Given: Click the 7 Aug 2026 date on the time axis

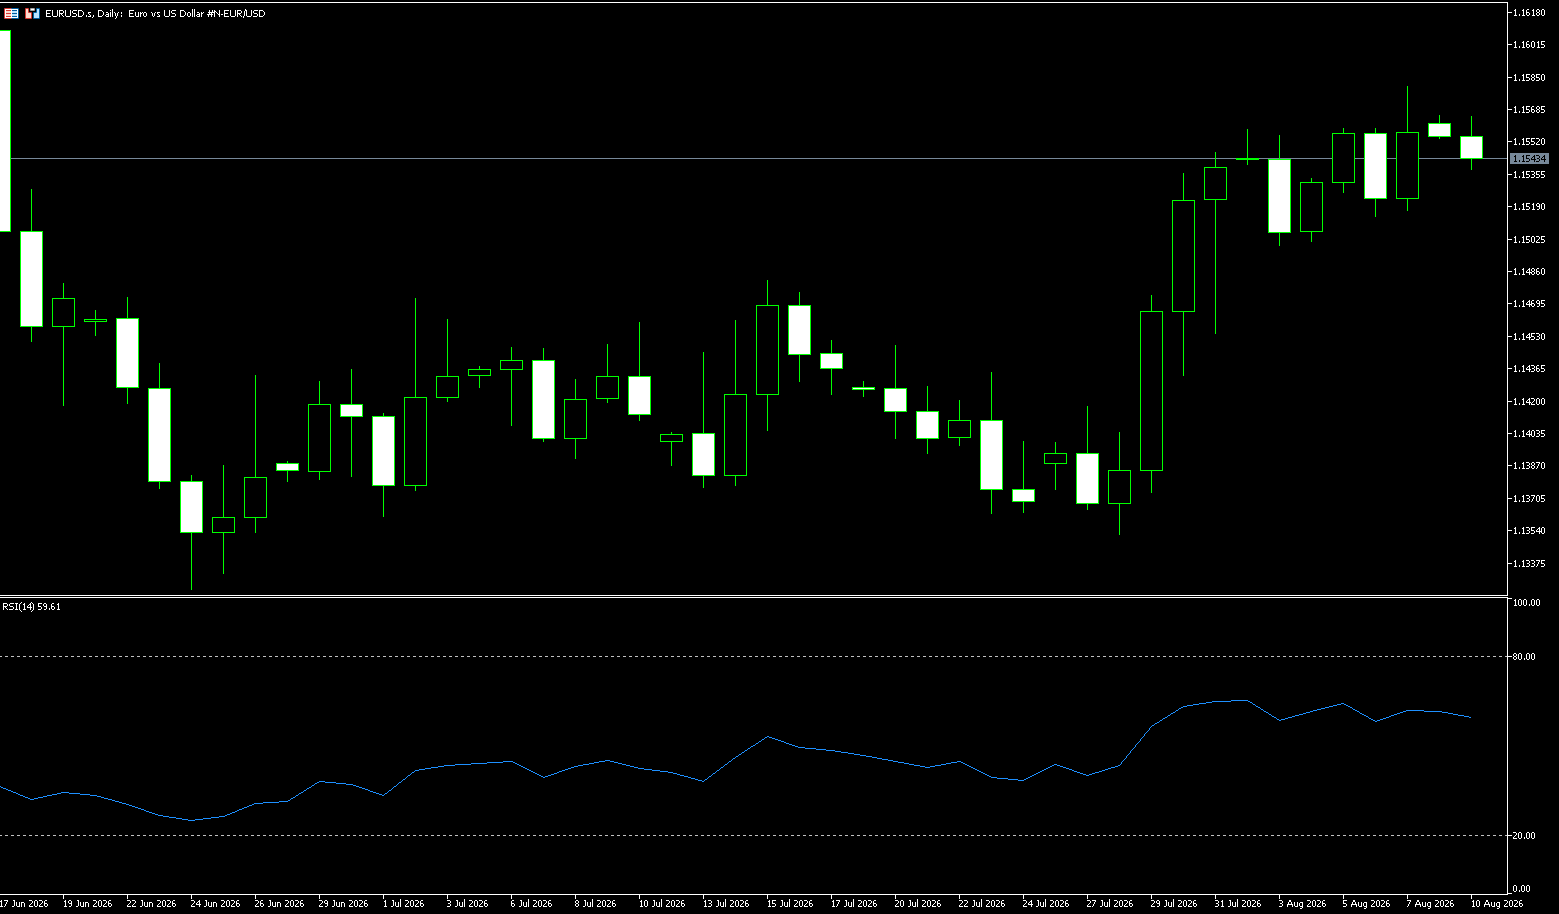Looking at the screenshot, I should 1430,904.
